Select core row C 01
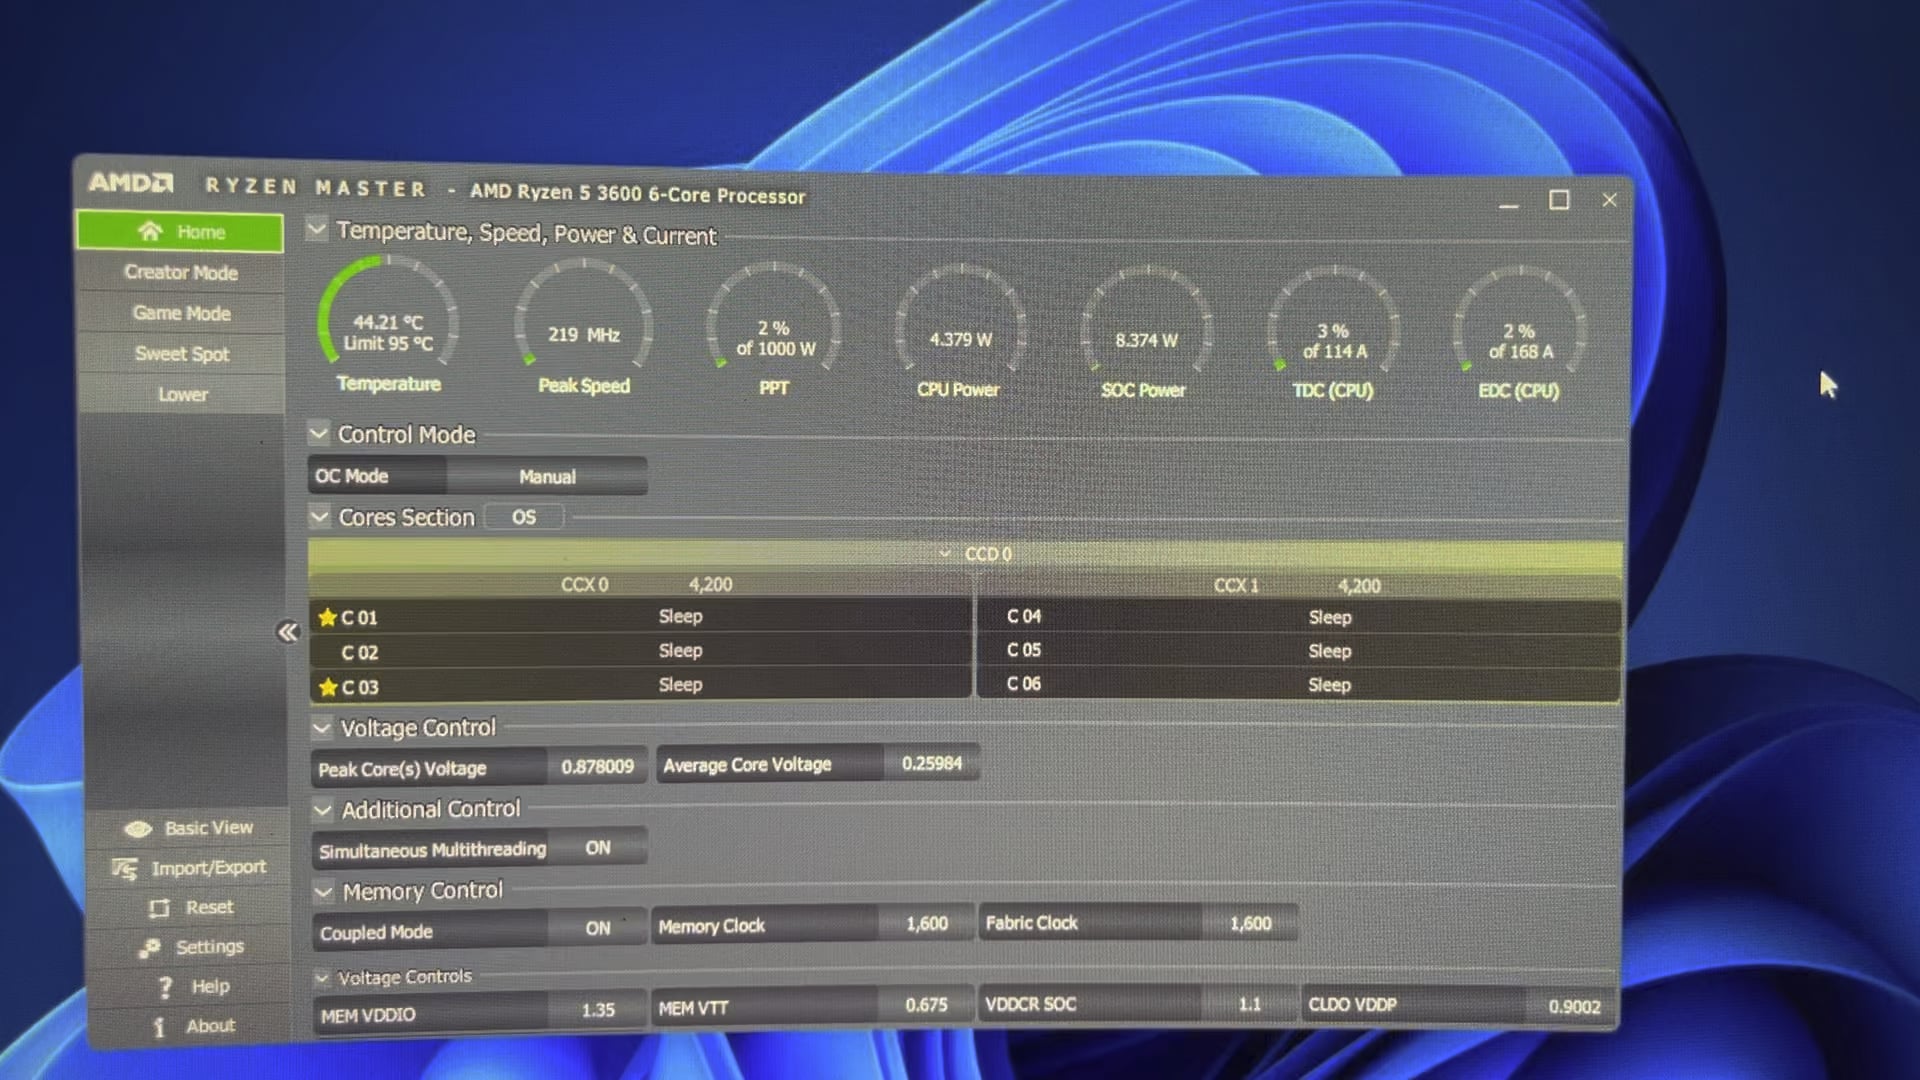1920x1080 pixels. [641, 617]
